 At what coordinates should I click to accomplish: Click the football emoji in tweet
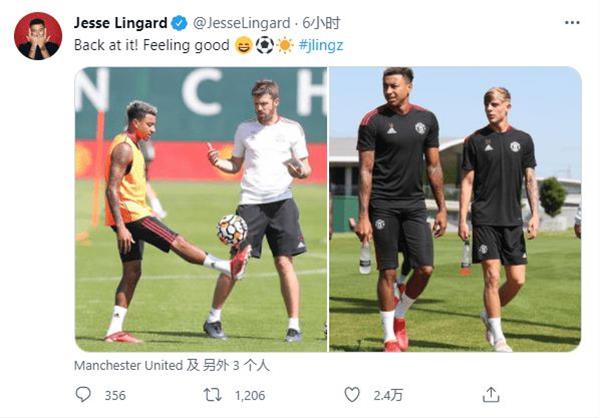tap(265, 45)
